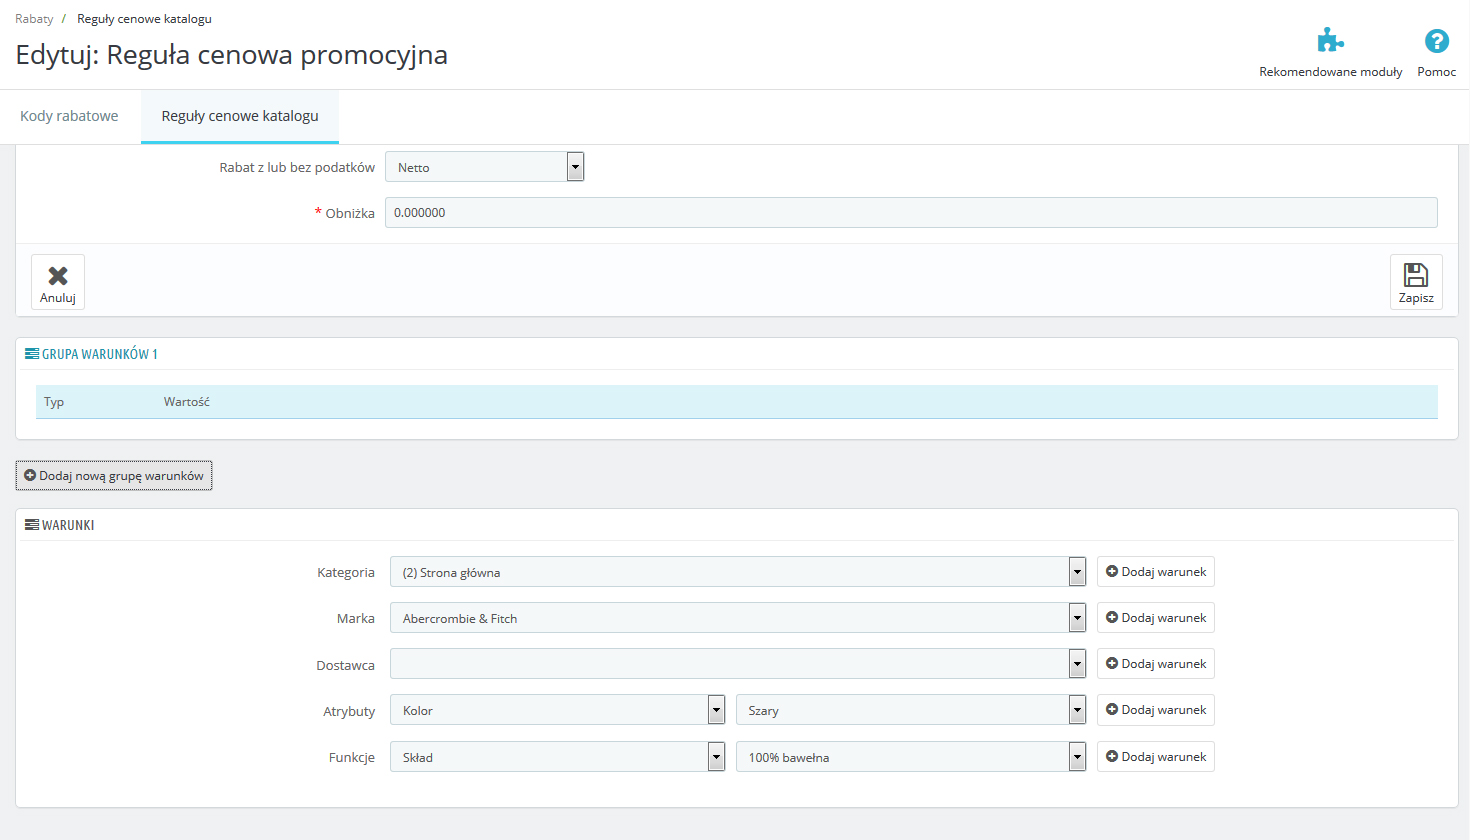Add condition for Marka row
The width and height of the screenshot is (1470, 840).
pyautogui.click(x=1155, y=618)
